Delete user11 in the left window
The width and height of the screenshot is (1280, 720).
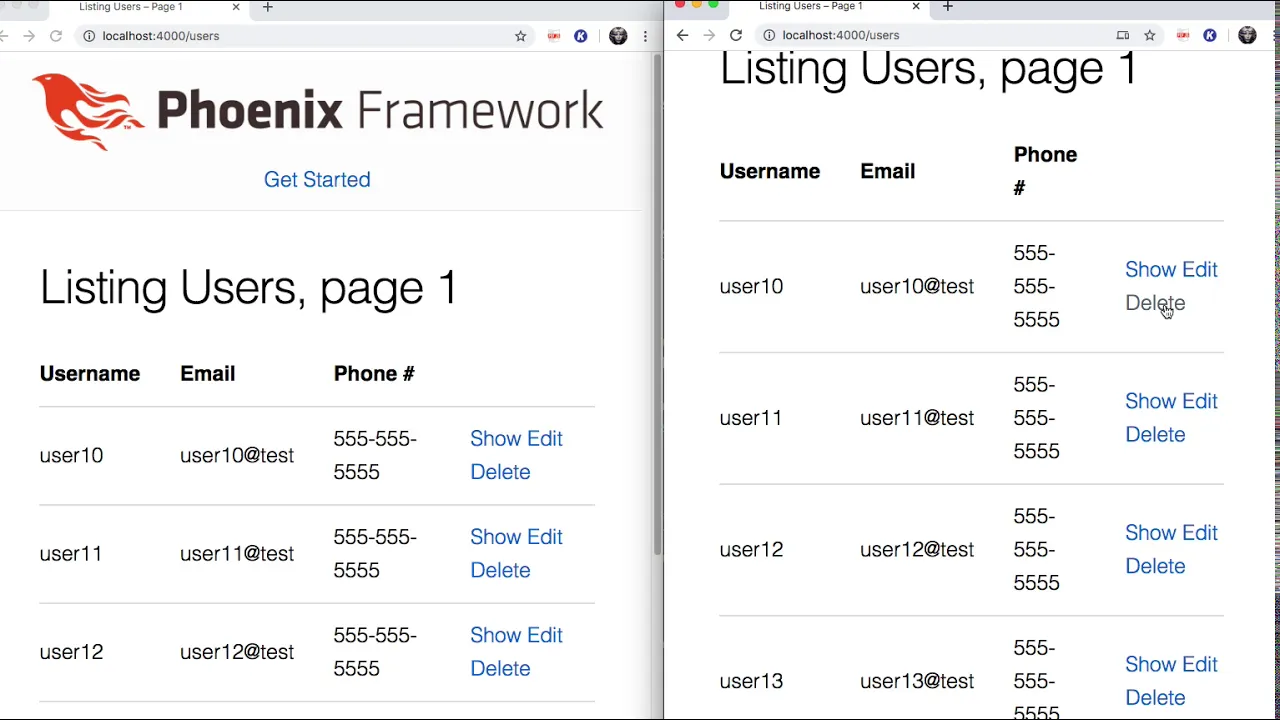(x=500, y=570)
